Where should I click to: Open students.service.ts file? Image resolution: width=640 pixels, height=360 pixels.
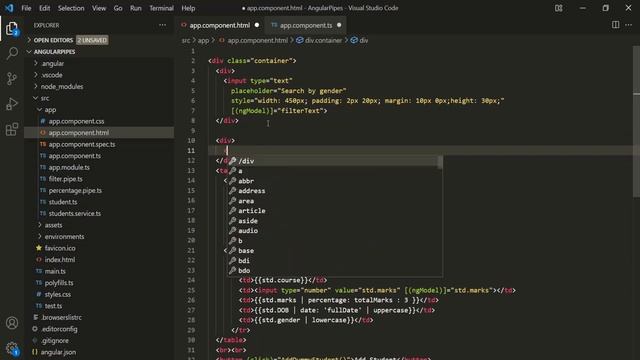75,213
